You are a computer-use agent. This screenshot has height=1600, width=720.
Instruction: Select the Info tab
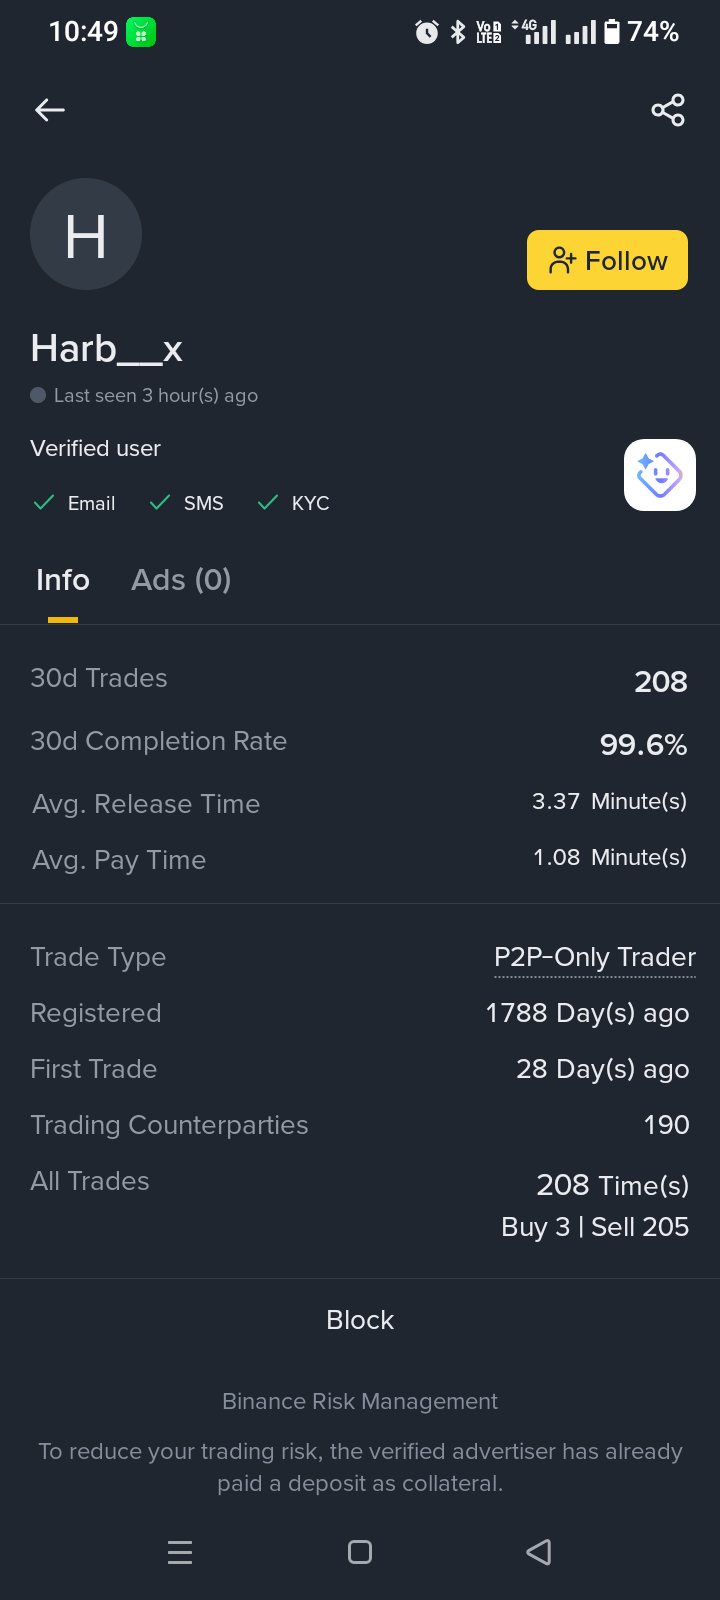(63, 580)
